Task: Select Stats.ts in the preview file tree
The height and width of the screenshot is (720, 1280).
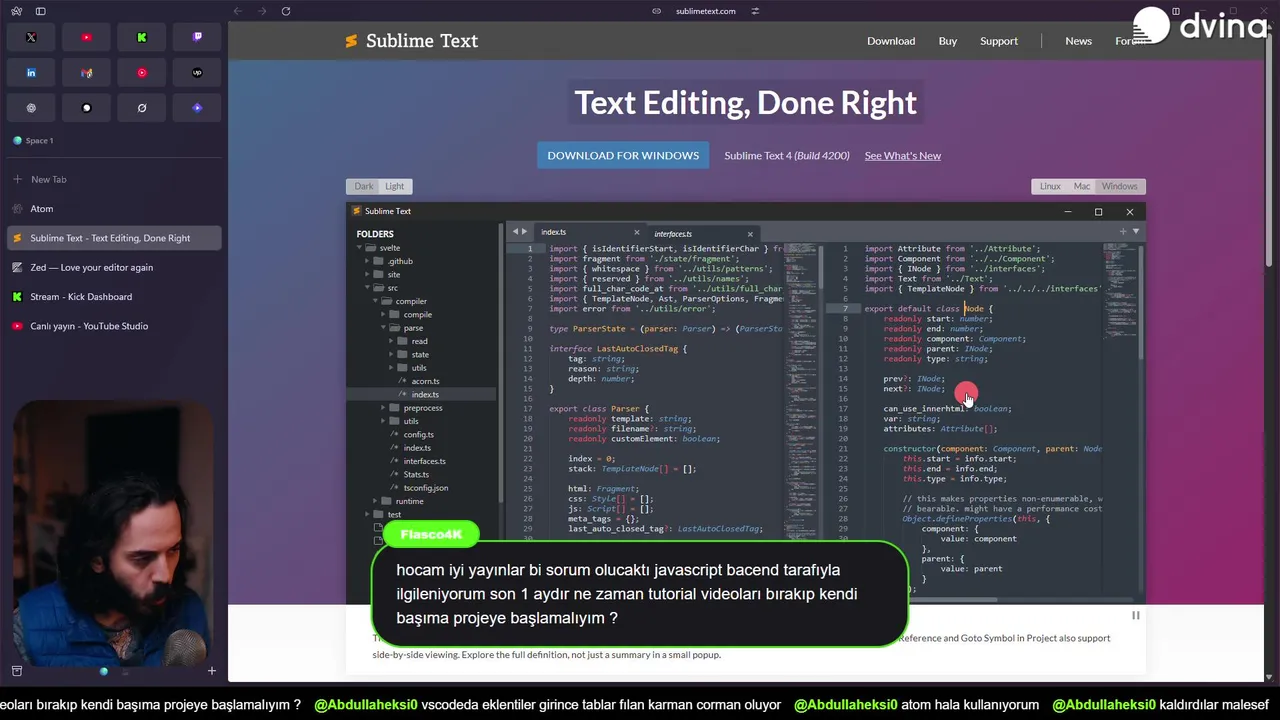Action: [x=416, y=474]
